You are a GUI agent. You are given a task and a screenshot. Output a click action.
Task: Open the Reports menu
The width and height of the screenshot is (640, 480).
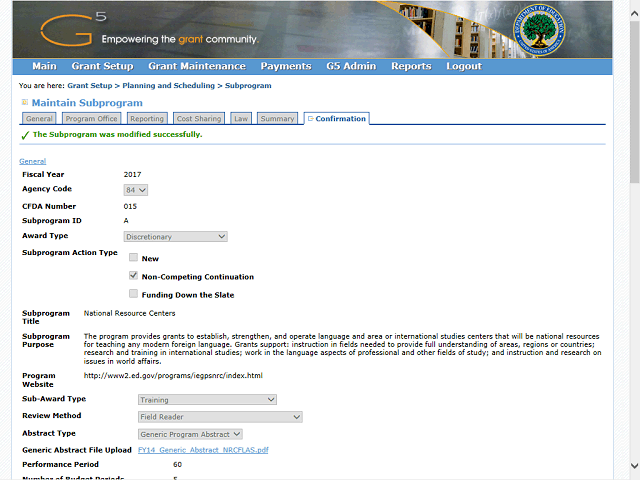click(x=411, y=66)
